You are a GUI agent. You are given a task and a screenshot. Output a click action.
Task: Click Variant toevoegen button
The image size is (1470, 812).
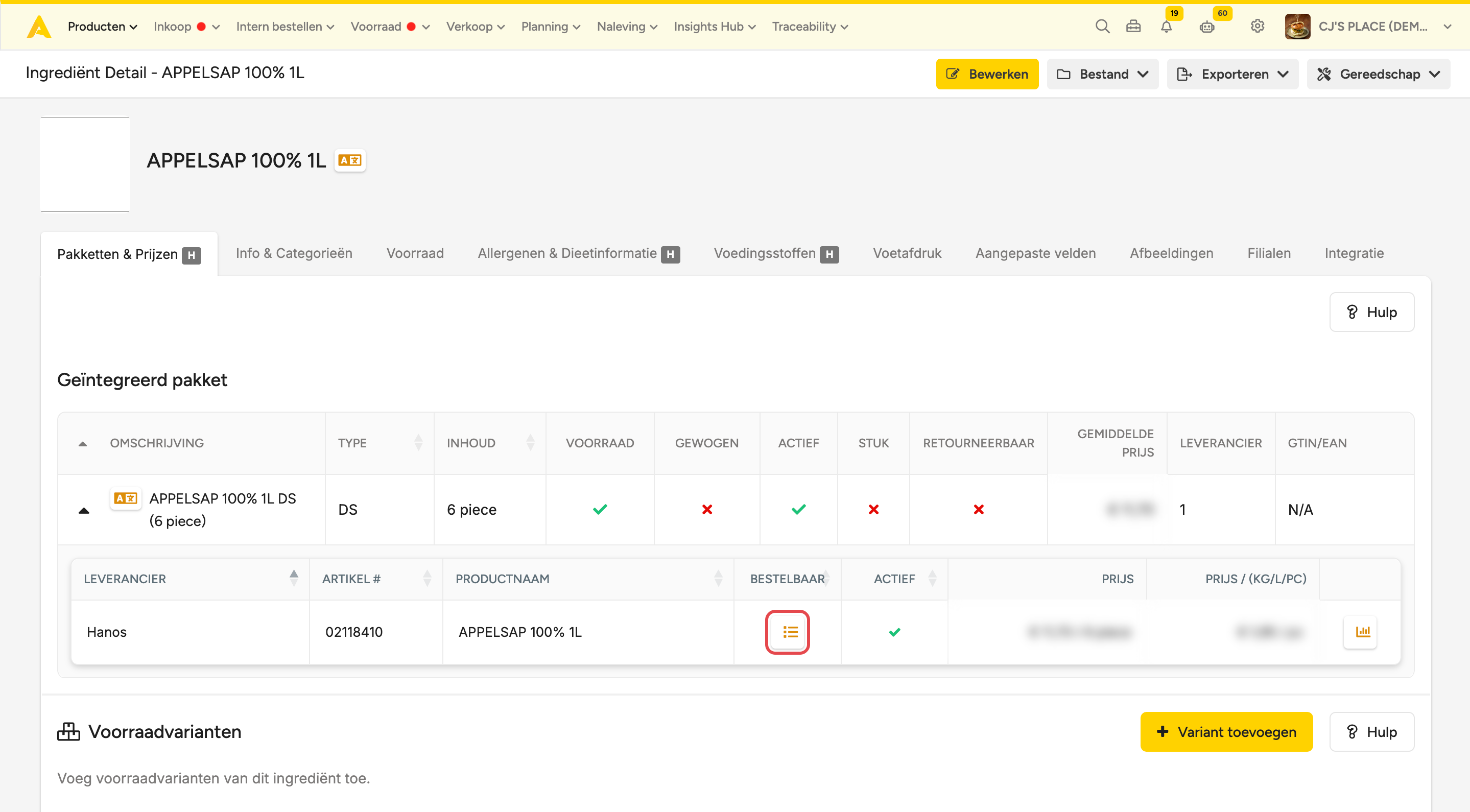pyautogui.click(x=1226, y=732)
